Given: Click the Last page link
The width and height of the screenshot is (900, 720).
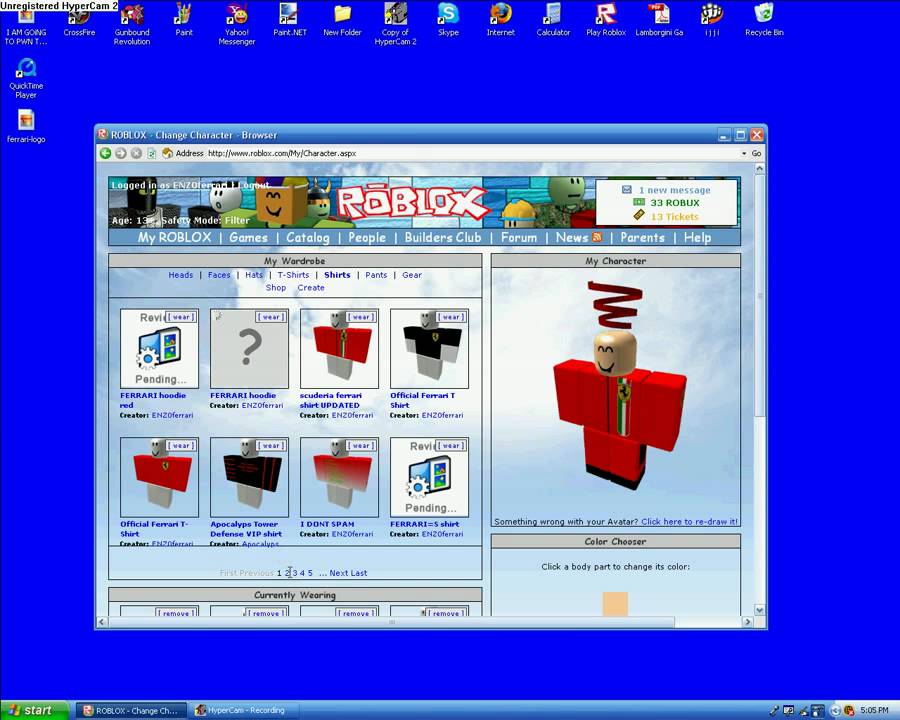Looking at the screenshot, I should 359,573.
